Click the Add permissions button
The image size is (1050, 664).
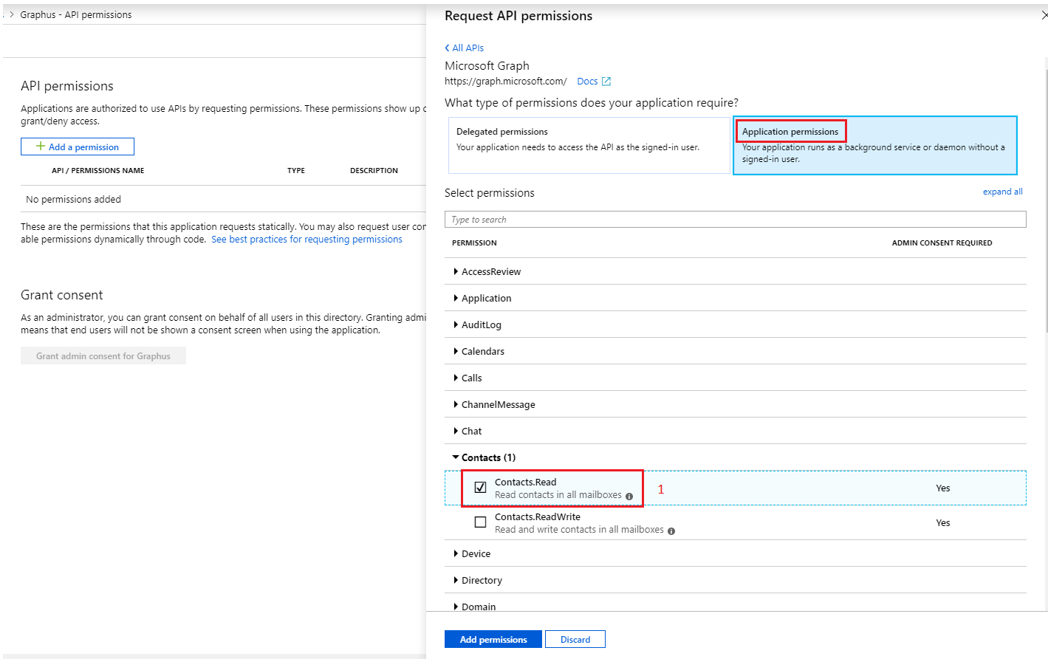click(x=493, y=639)
